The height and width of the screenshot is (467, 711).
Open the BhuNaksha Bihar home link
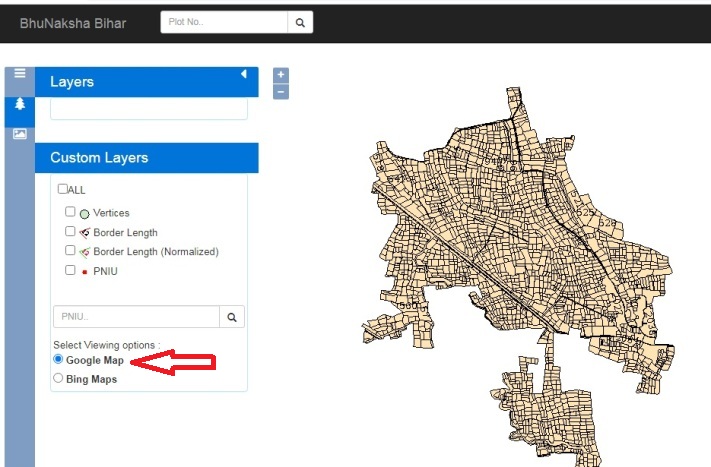(x=73, y=23)
